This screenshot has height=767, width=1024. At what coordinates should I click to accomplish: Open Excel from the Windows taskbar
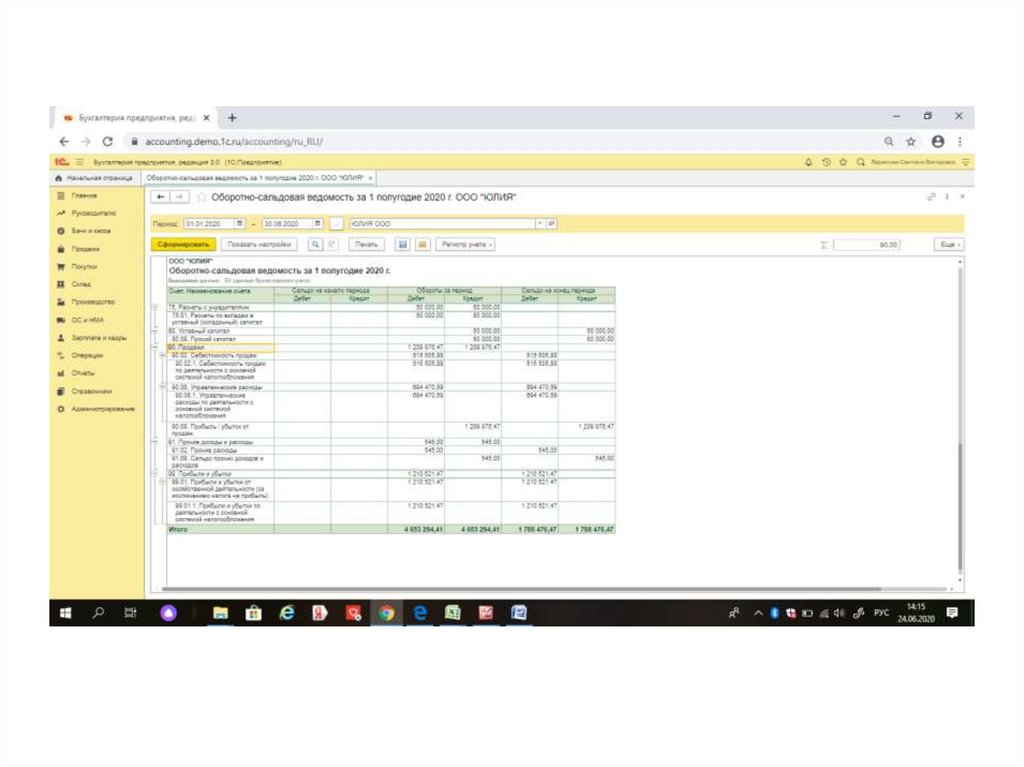click(452, 613)
